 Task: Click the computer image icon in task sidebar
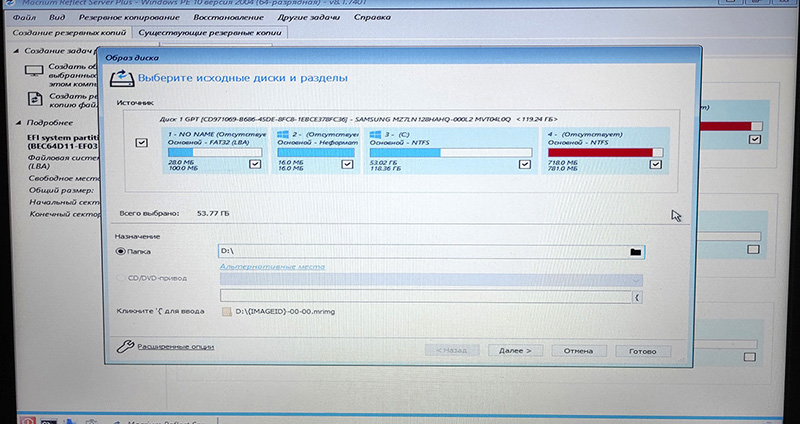(33, 70)
